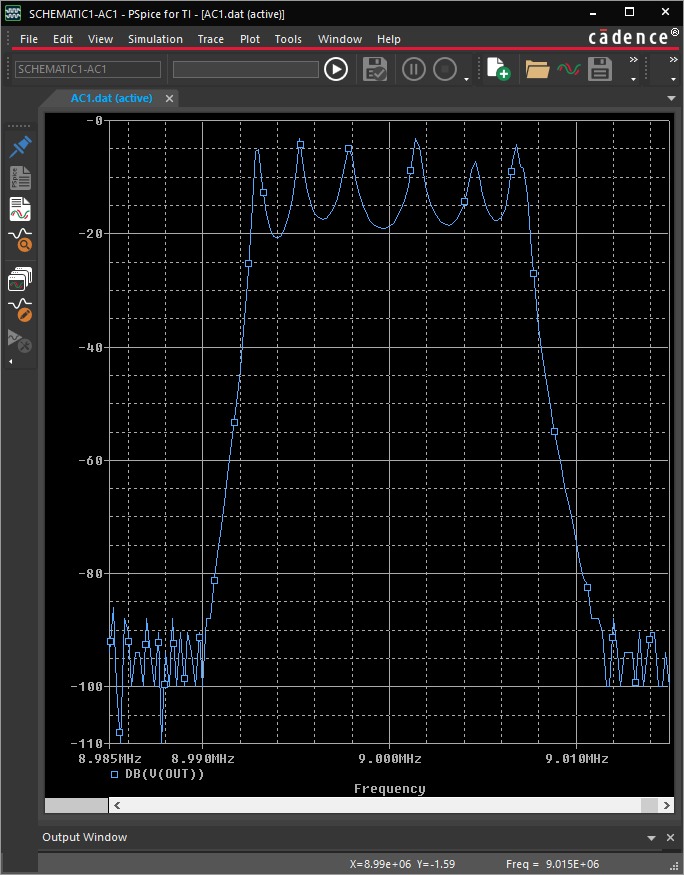Open the Trace menu
The width and height of the screenshot is (684, 875).
[x=210, y=39]
